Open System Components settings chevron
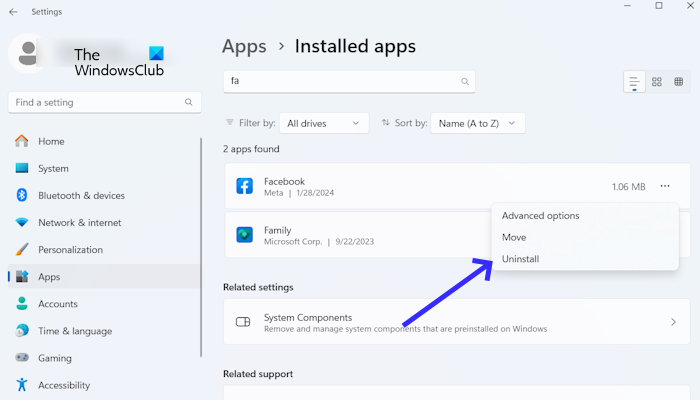This screenshot has height=400, width=700. coord(673,322)
